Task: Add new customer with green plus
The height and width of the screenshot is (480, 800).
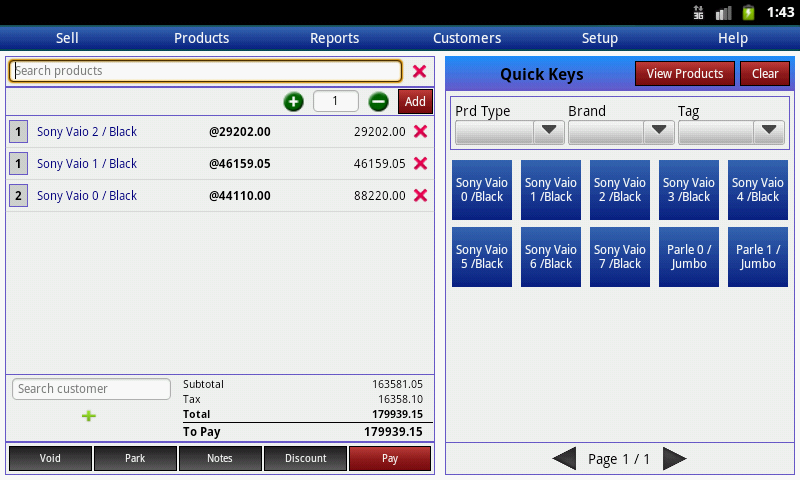Action: click(89, 416)
